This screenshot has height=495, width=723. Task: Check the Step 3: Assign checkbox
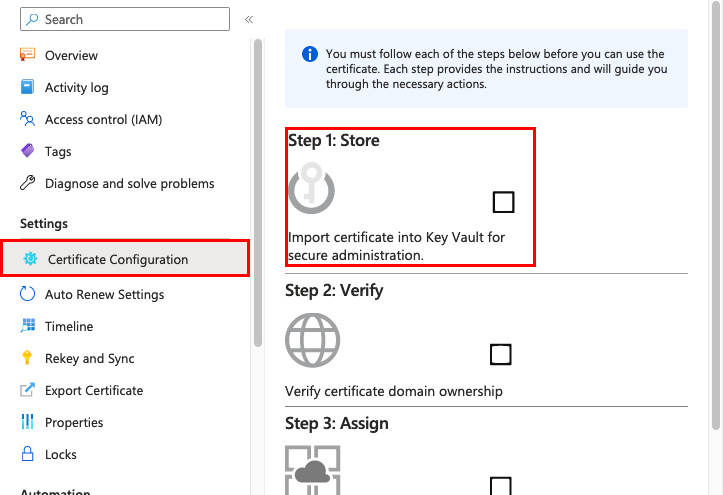pyautogui.click(x=501, y=487)
